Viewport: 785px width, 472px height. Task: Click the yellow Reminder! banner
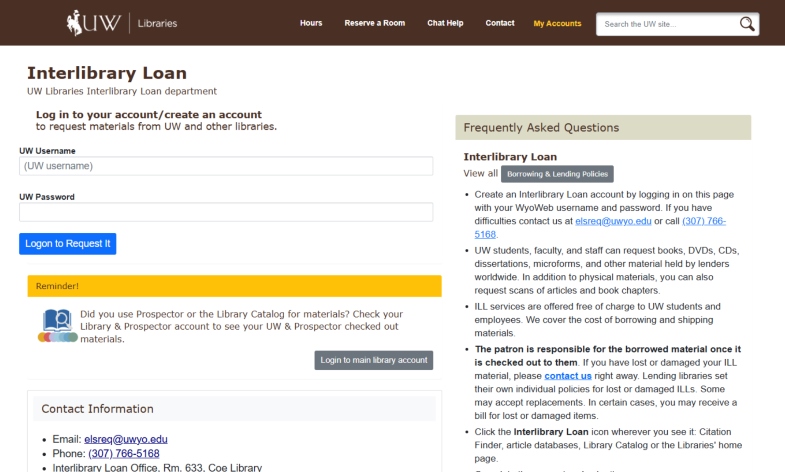(234, 286)
